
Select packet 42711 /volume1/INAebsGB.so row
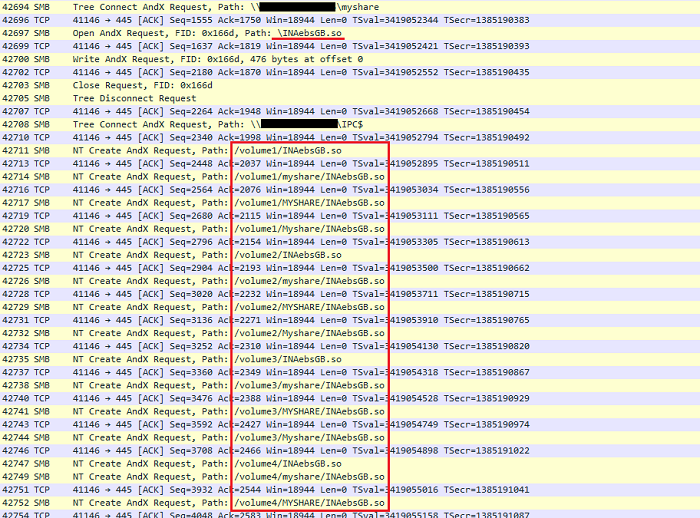[x=350, y=150]
